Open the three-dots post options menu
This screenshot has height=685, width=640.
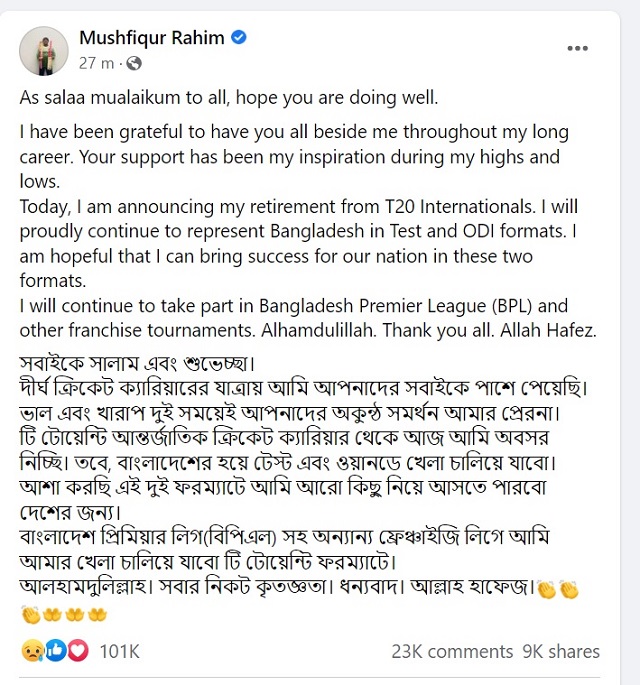(578, 48)
